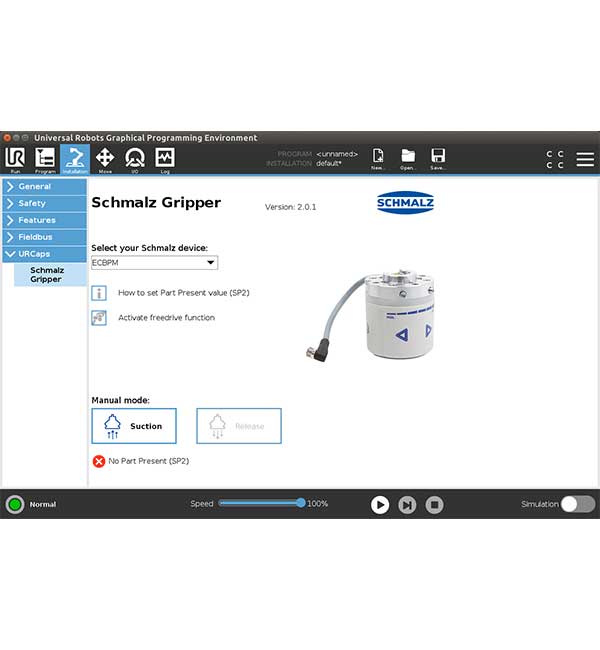The image size is (600, 650).
Task: Stop the program
Action: (435, 504)
